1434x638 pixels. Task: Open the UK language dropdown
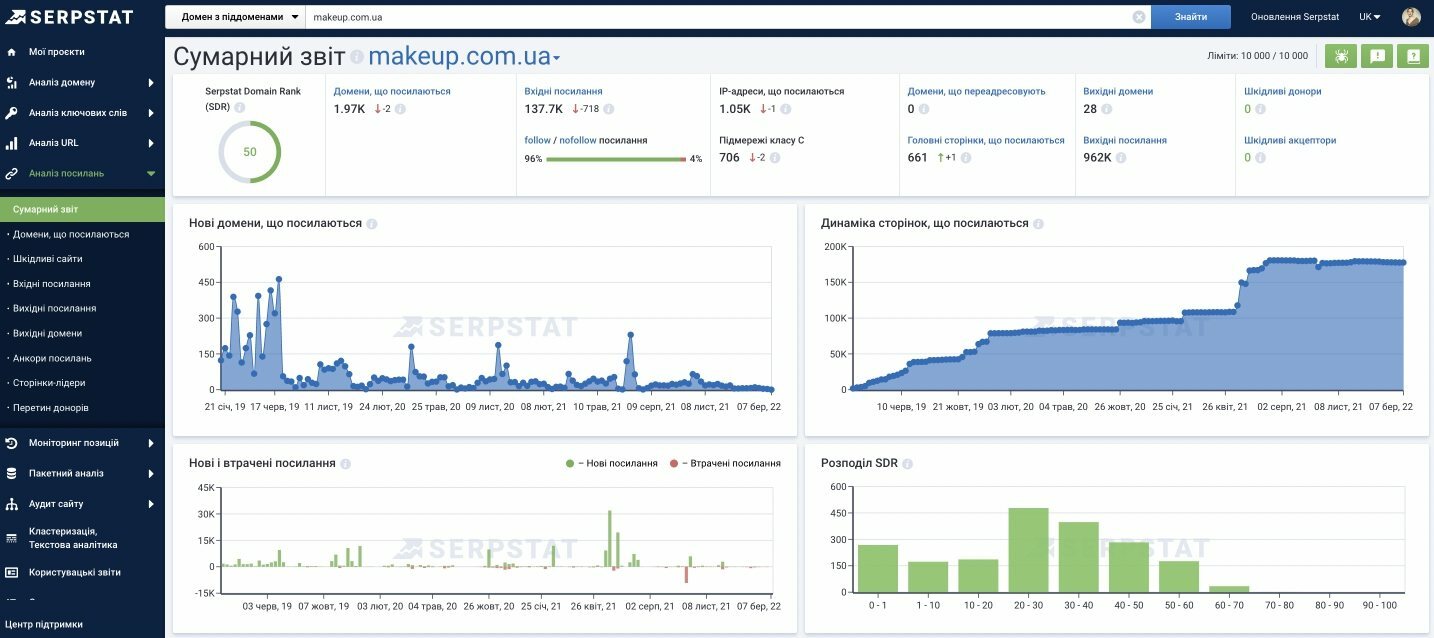click(1369, 17)
